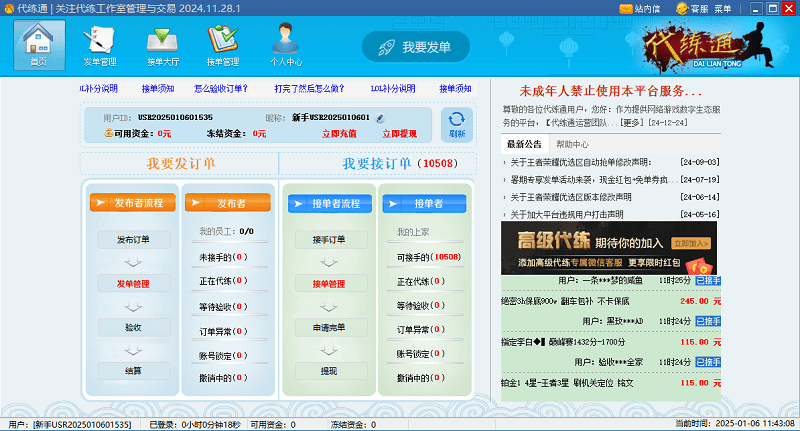This screenshot has width=800, height=431.
Task: Open 可接手的(10508) entry
Action: tap(429, 257)
